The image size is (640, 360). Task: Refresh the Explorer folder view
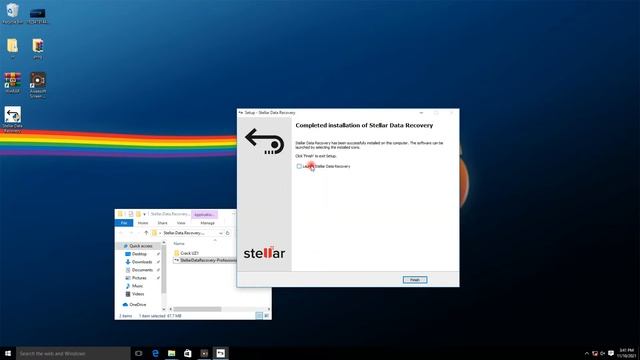pyautogui.click(x=228, y=233)
